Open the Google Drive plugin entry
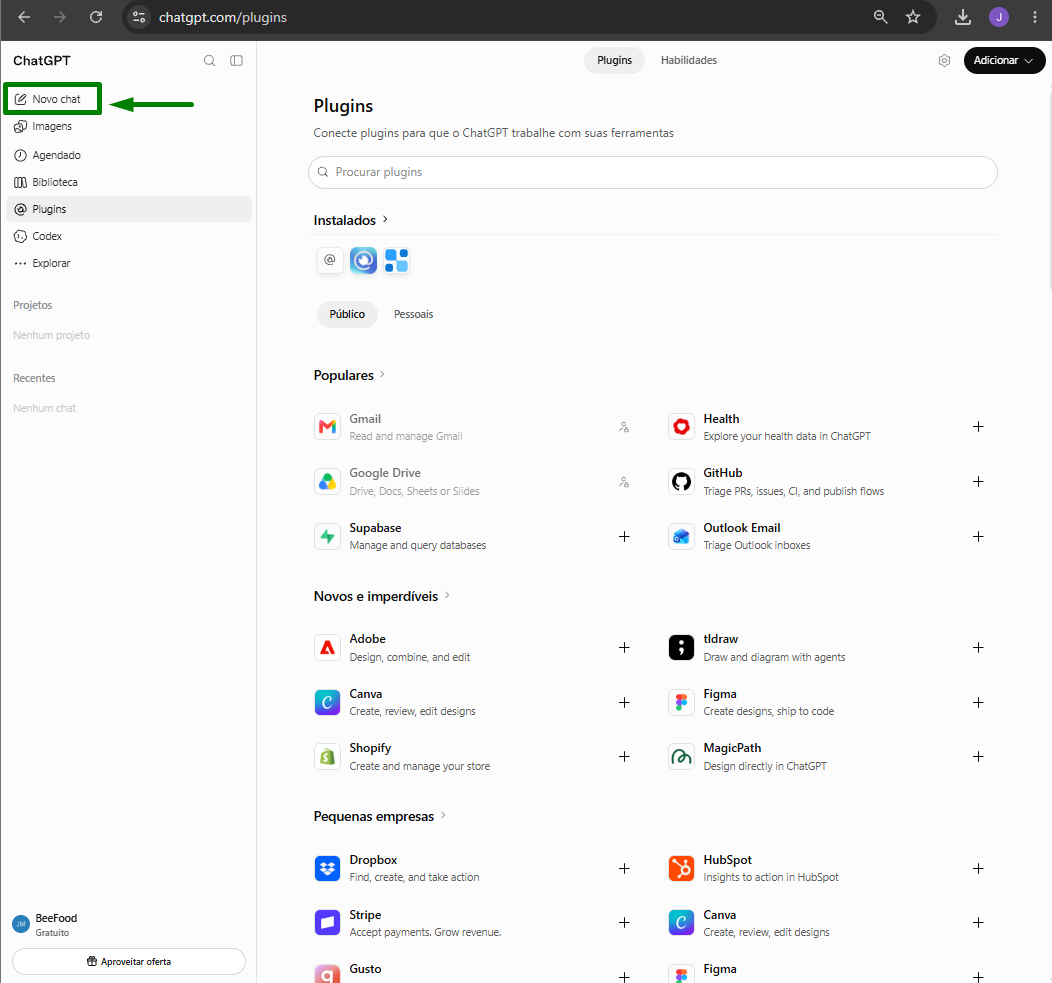The height and width of the screenshot is (983, 1052). tap(473, 482)
